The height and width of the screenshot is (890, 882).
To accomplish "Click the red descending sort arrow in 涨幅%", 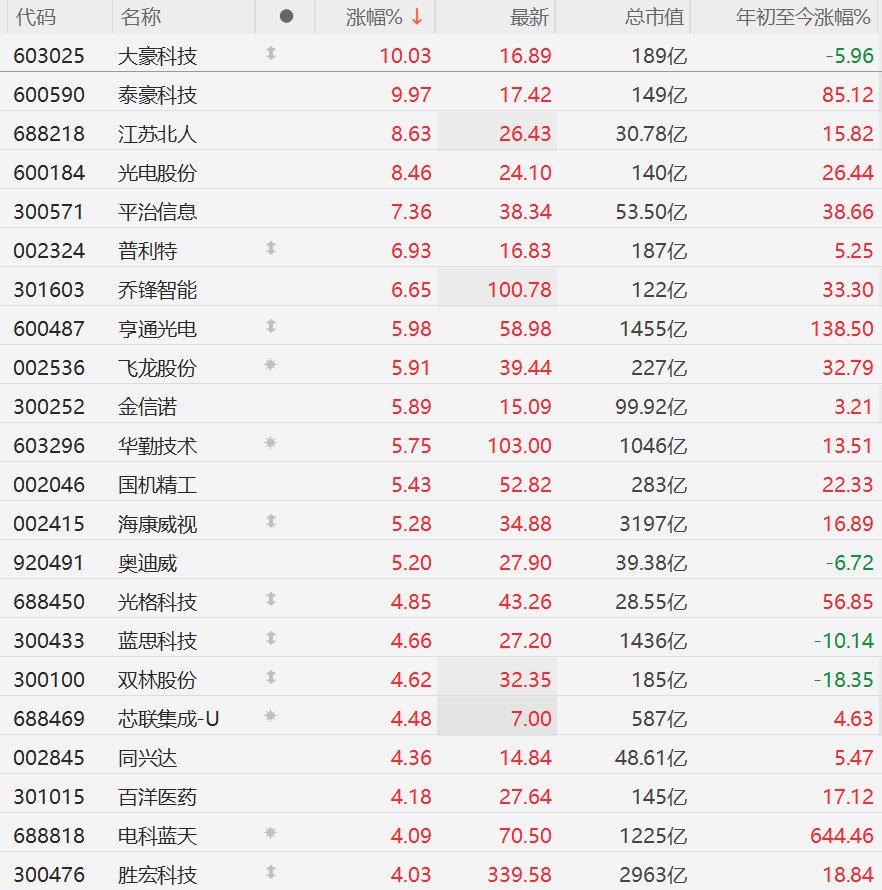I will coord(417,17).
